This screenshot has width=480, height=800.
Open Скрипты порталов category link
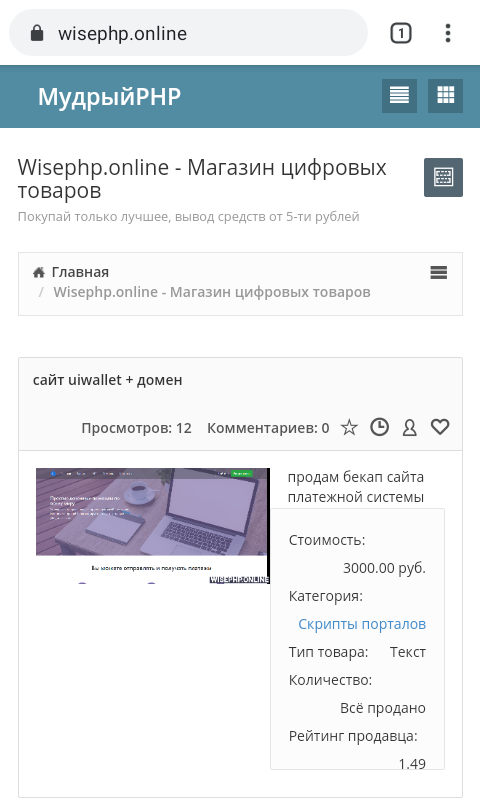(x=362, y=624)
